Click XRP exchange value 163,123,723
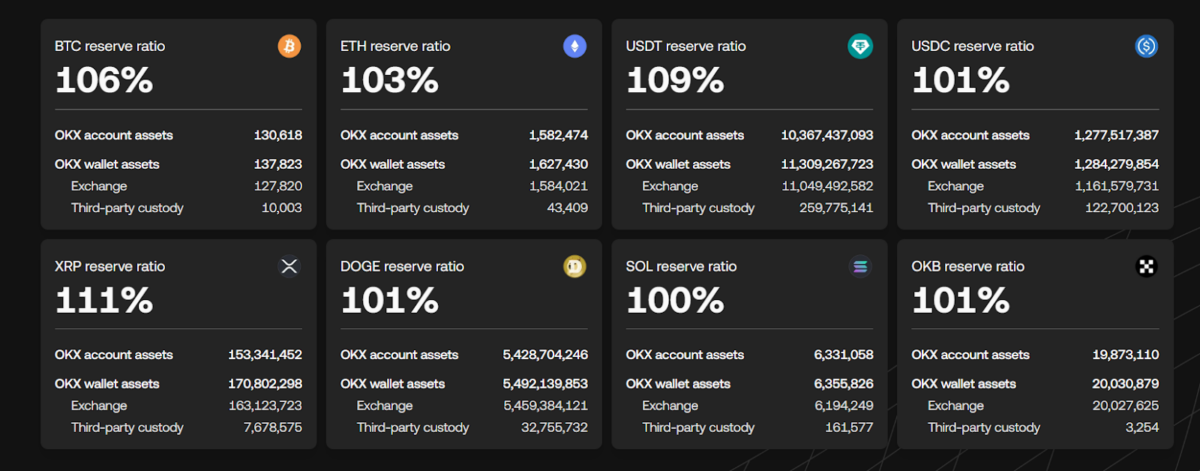This screenshot has height=471, width=1200. 266,406
